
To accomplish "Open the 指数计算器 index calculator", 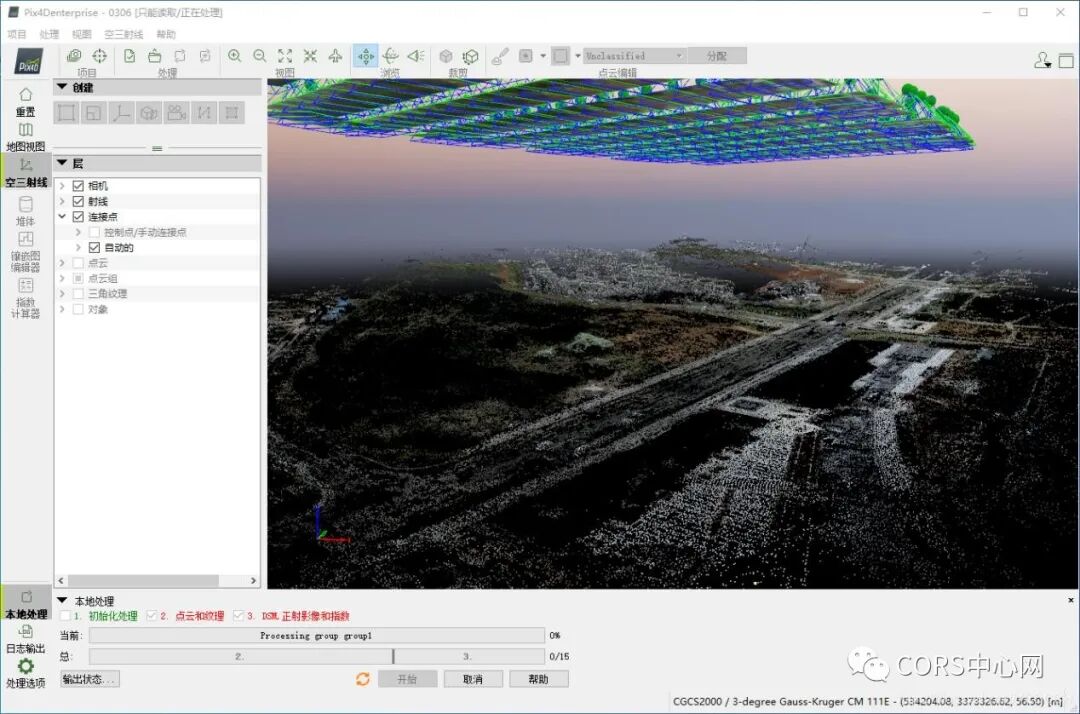I will click(x=25, y=298).
